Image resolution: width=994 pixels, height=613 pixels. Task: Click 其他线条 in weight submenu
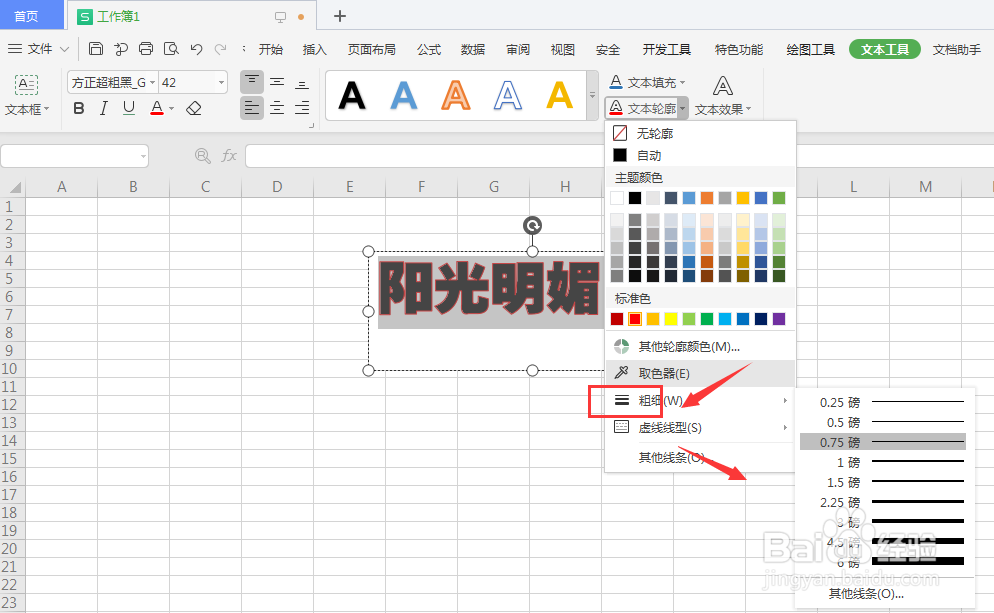865,593
